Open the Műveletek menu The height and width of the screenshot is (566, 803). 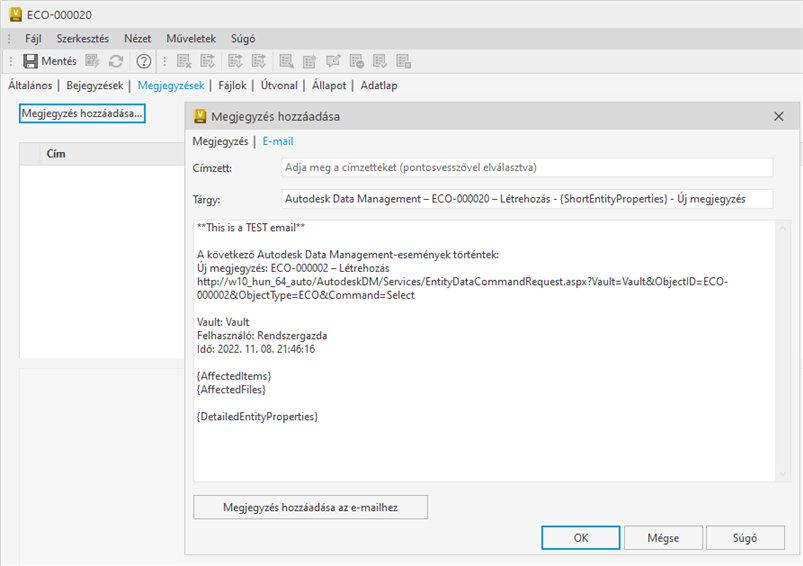191,38
